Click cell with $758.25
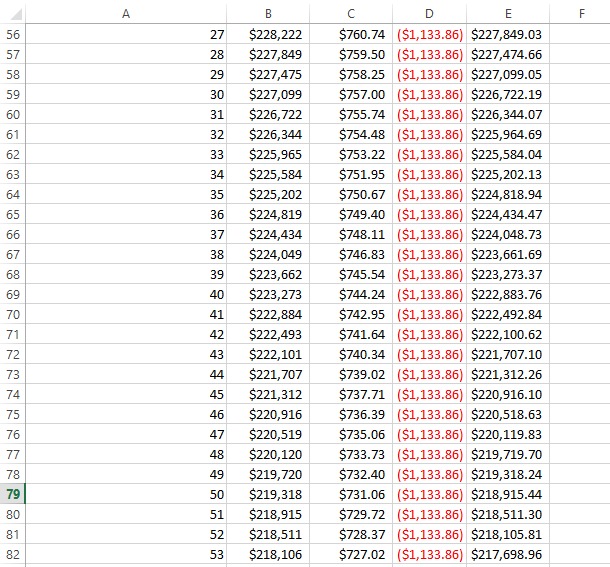The width and height of the screenshot is (610, 567). pyautogui.click(x=351, y=74)
